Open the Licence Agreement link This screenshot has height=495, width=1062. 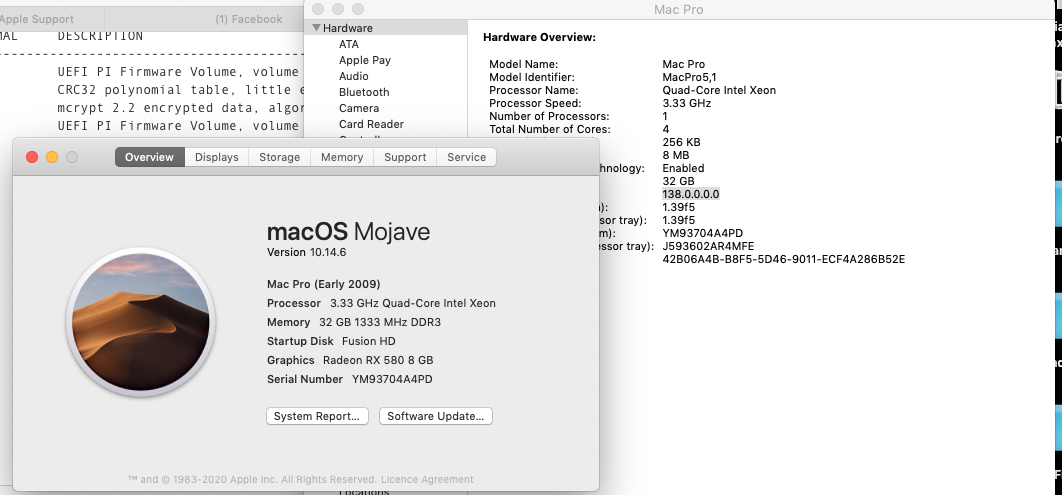[x=427, y=479]
